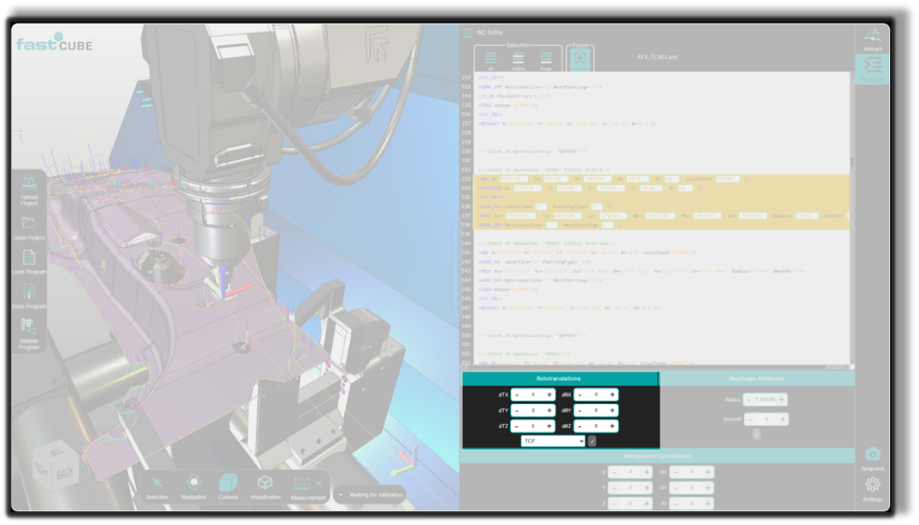Switch to the Regshape Attributes tab
Image resolution: width=919 pixels, height=525 pixels.
click(x=756, y=379)
